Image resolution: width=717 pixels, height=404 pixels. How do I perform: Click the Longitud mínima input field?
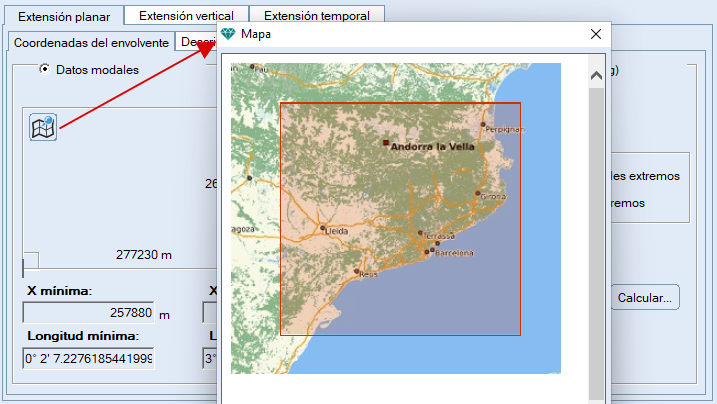tap(87, 358)
